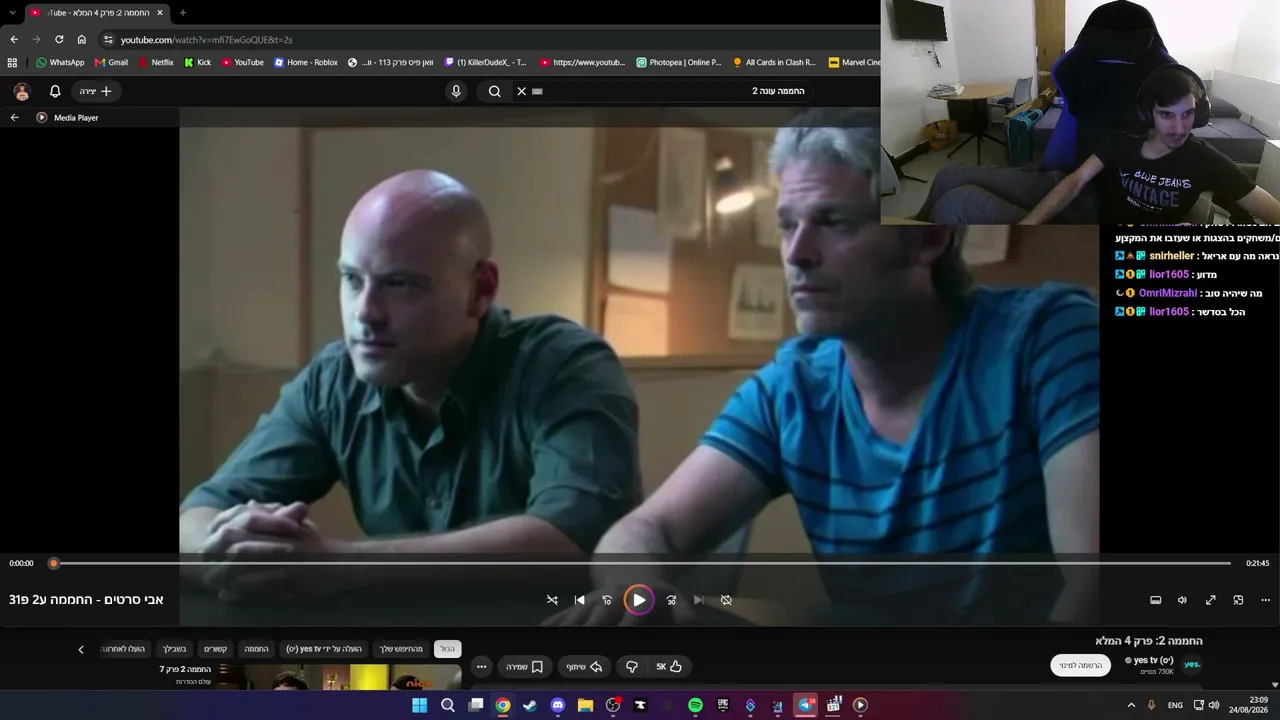The width and height of the screenshot is (1280, 720).
Task: Show hidden system tray icons
Action: tap(1131, 705)
